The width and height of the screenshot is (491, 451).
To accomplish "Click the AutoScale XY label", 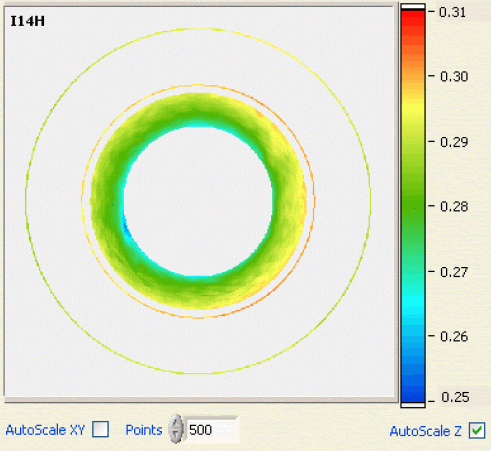I will click(x=45, y=430).
